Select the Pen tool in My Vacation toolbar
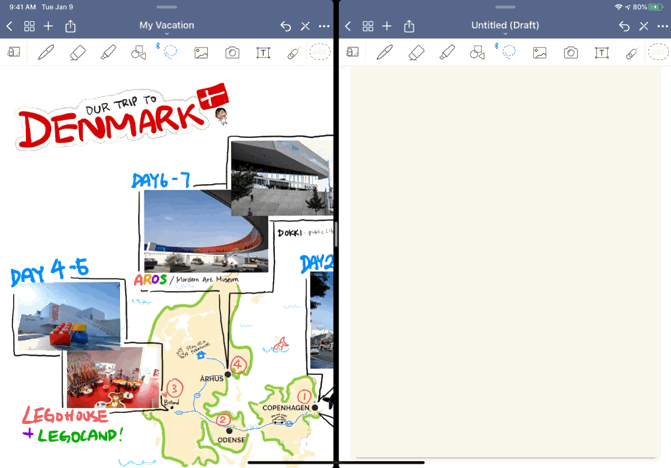 pyautogui.click(x=46, y=52)
